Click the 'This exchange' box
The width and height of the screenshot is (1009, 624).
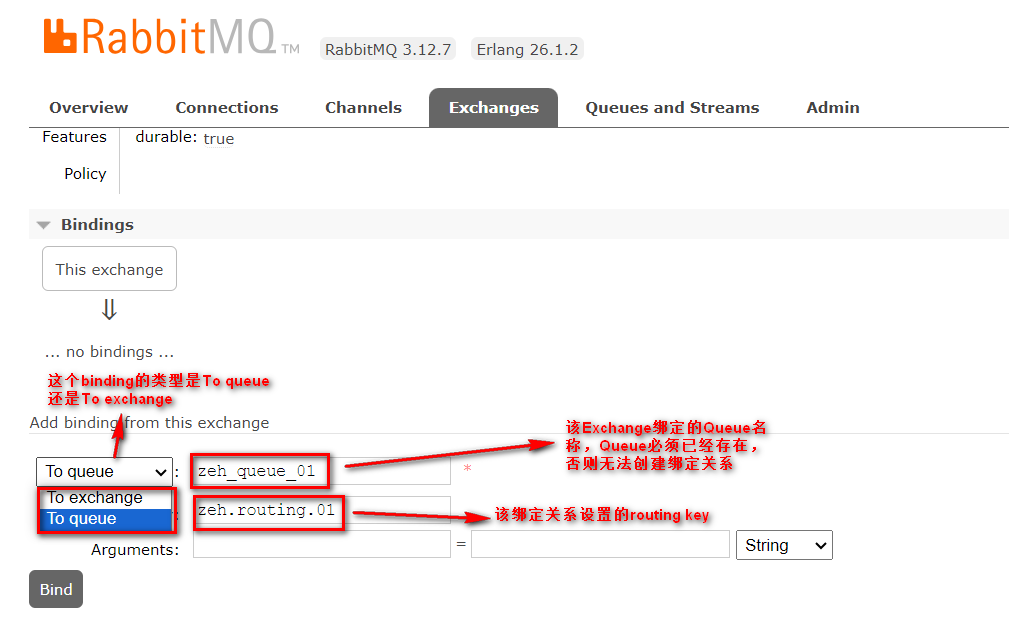(x=109, y=269)
